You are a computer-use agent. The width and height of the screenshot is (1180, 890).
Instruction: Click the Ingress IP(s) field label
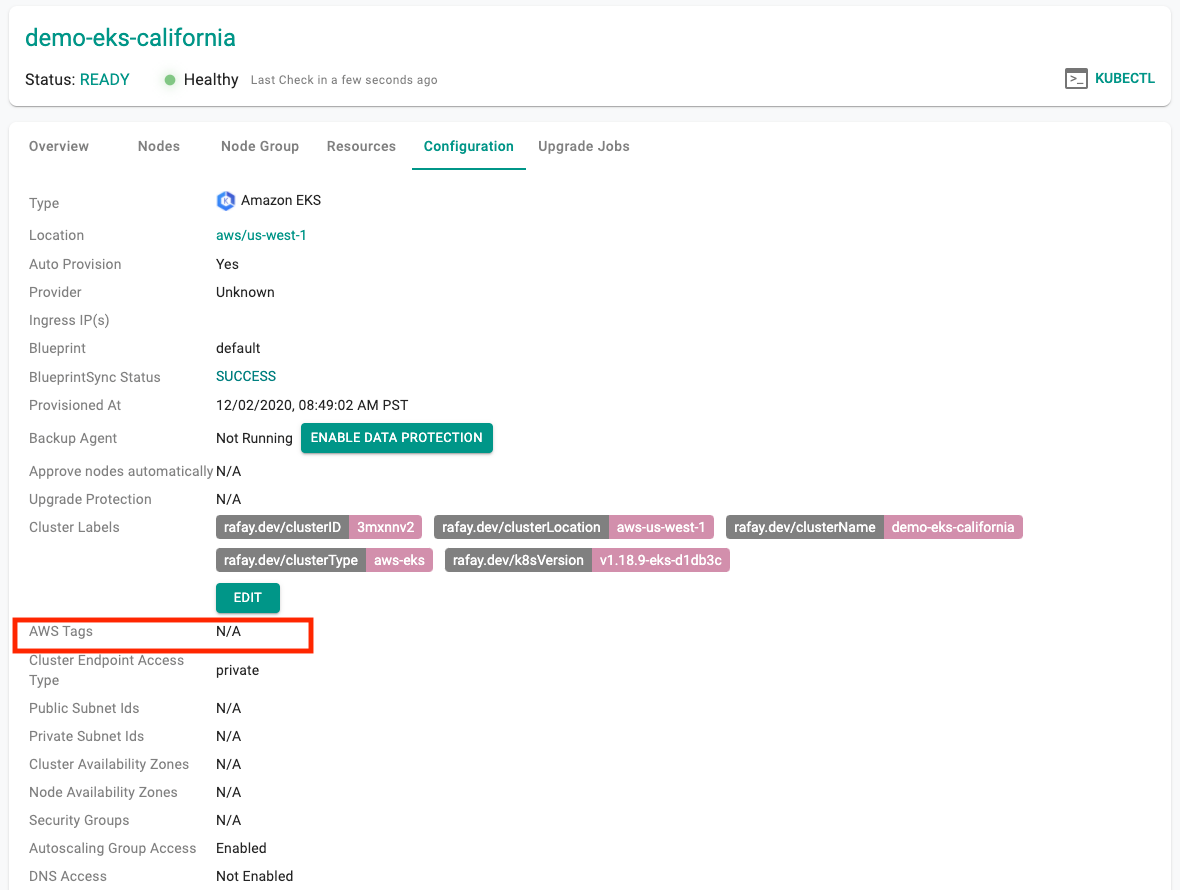tap(69, 320)
